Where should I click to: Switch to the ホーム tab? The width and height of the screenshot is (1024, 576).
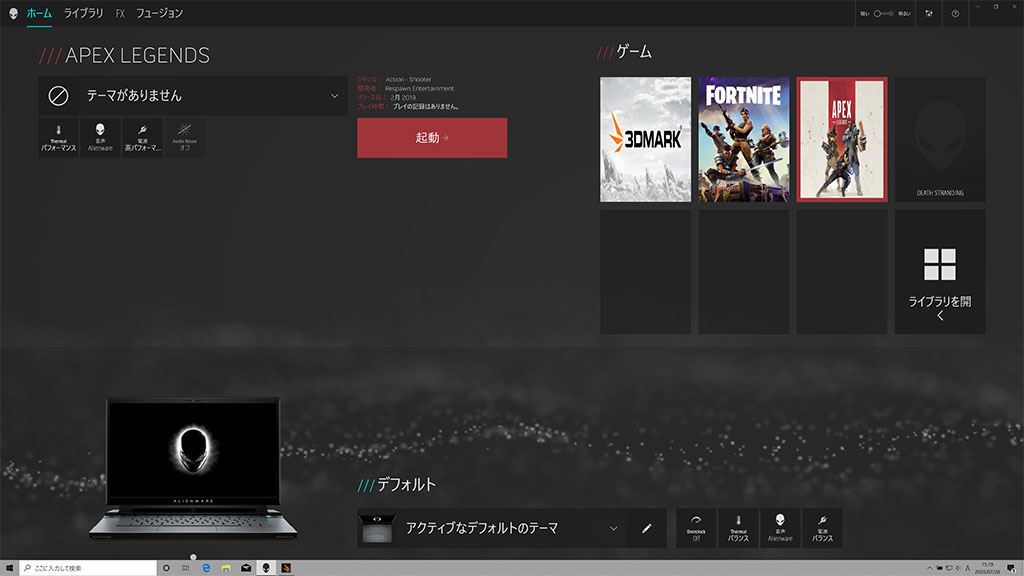click(39, 13)
